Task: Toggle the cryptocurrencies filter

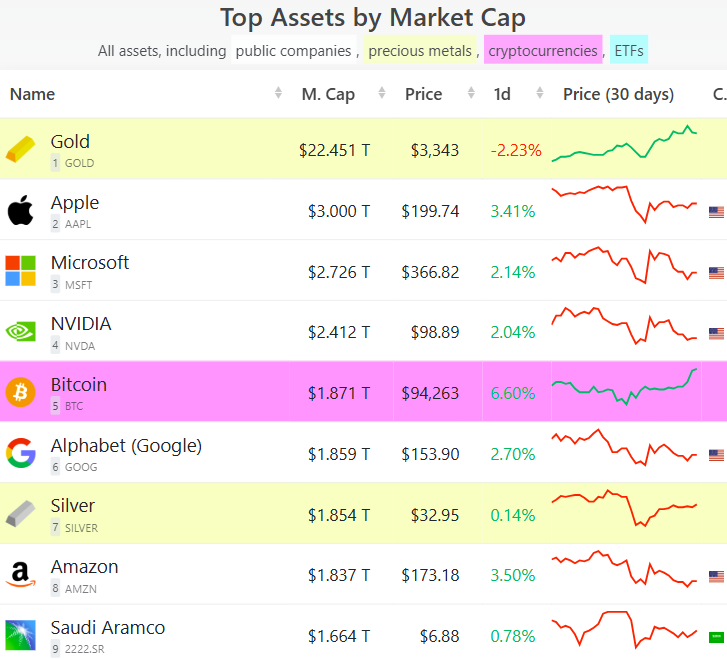Action: (543, 50)
